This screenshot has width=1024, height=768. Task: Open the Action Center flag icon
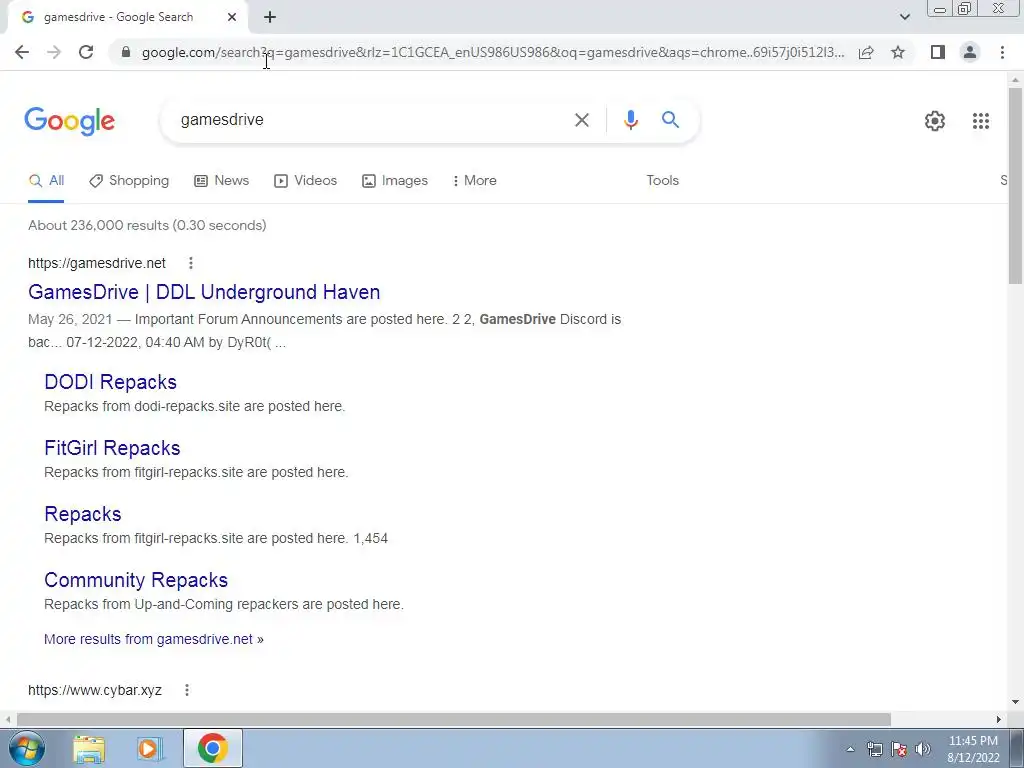click(x=899, y=749)
